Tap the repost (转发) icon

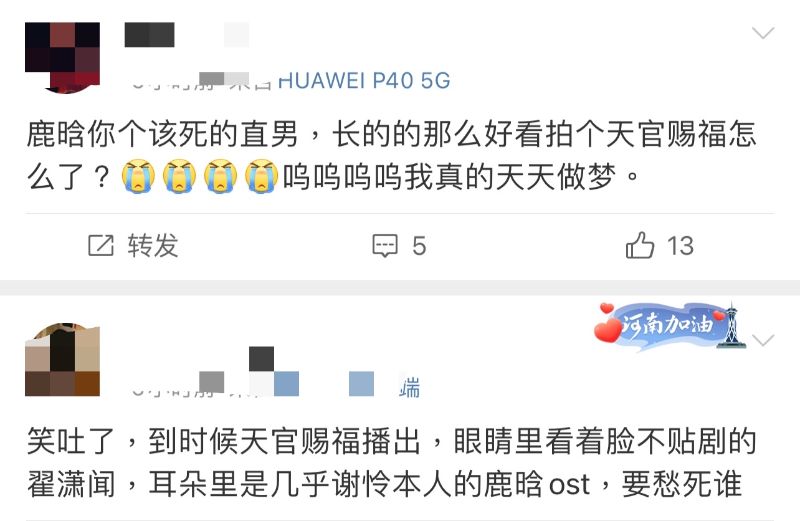(x=101, y=245)
